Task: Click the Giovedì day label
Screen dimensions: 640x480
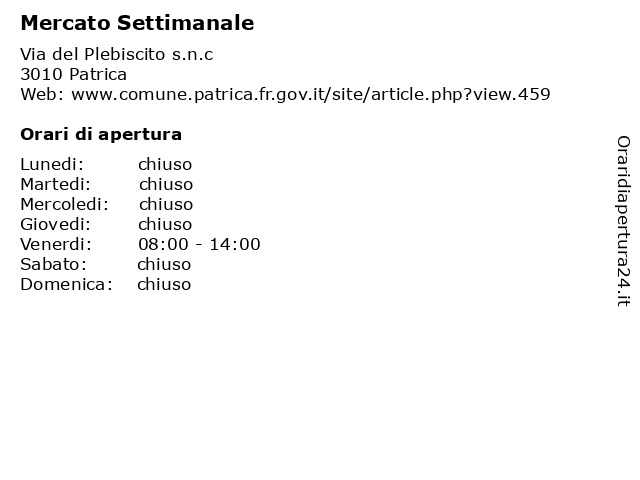Action: pyautogui.click(x=56, y=224)
